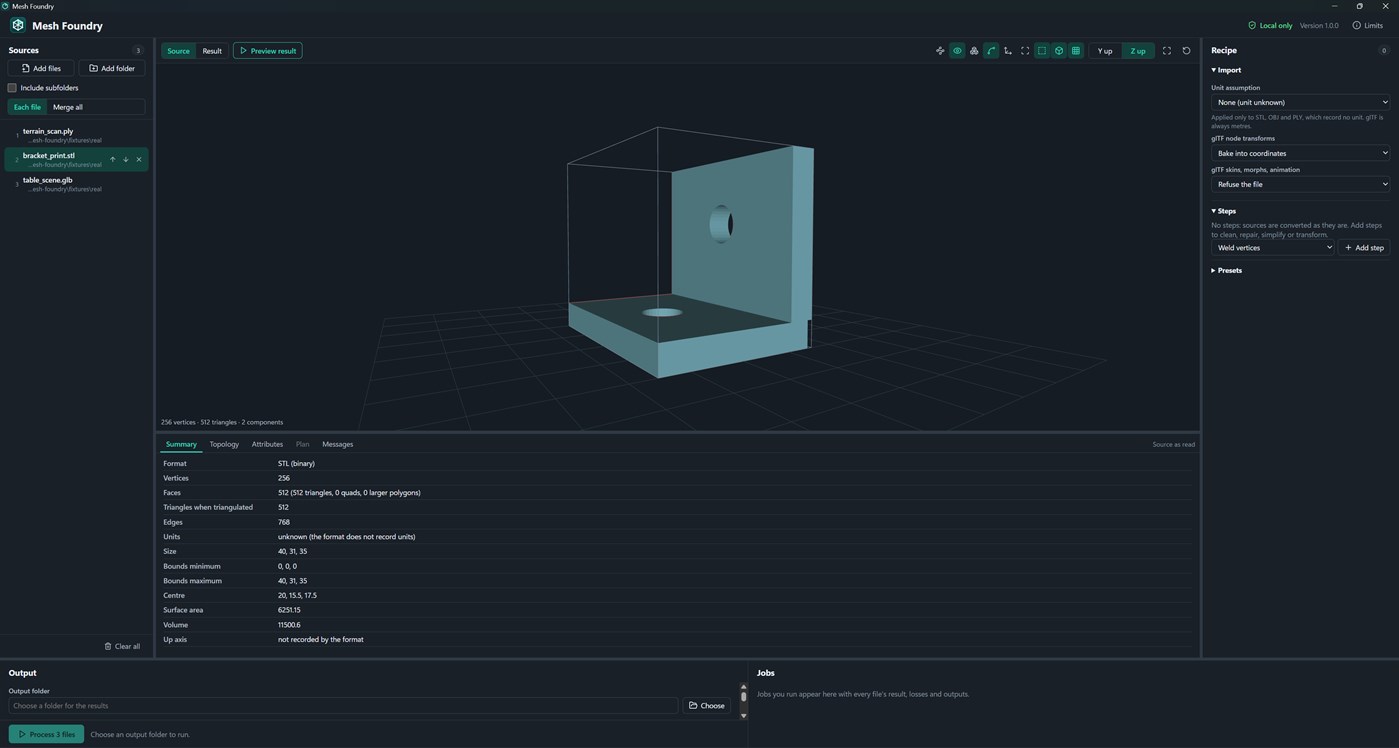
Task: Click the first icon in viewport toolbar
Action: [940, 51]
